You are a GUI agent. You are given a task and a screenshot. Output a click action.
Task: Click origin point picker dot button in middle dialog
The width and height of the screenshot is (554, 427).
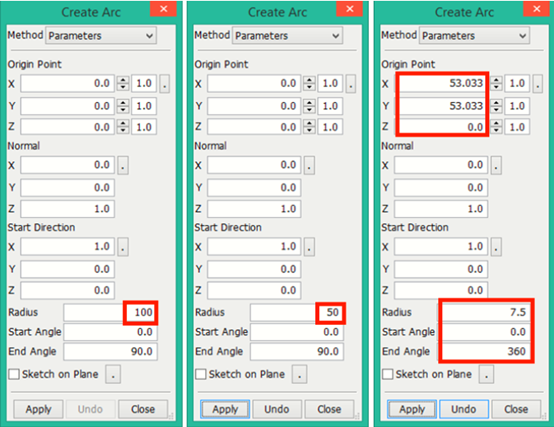pos(351,84)
